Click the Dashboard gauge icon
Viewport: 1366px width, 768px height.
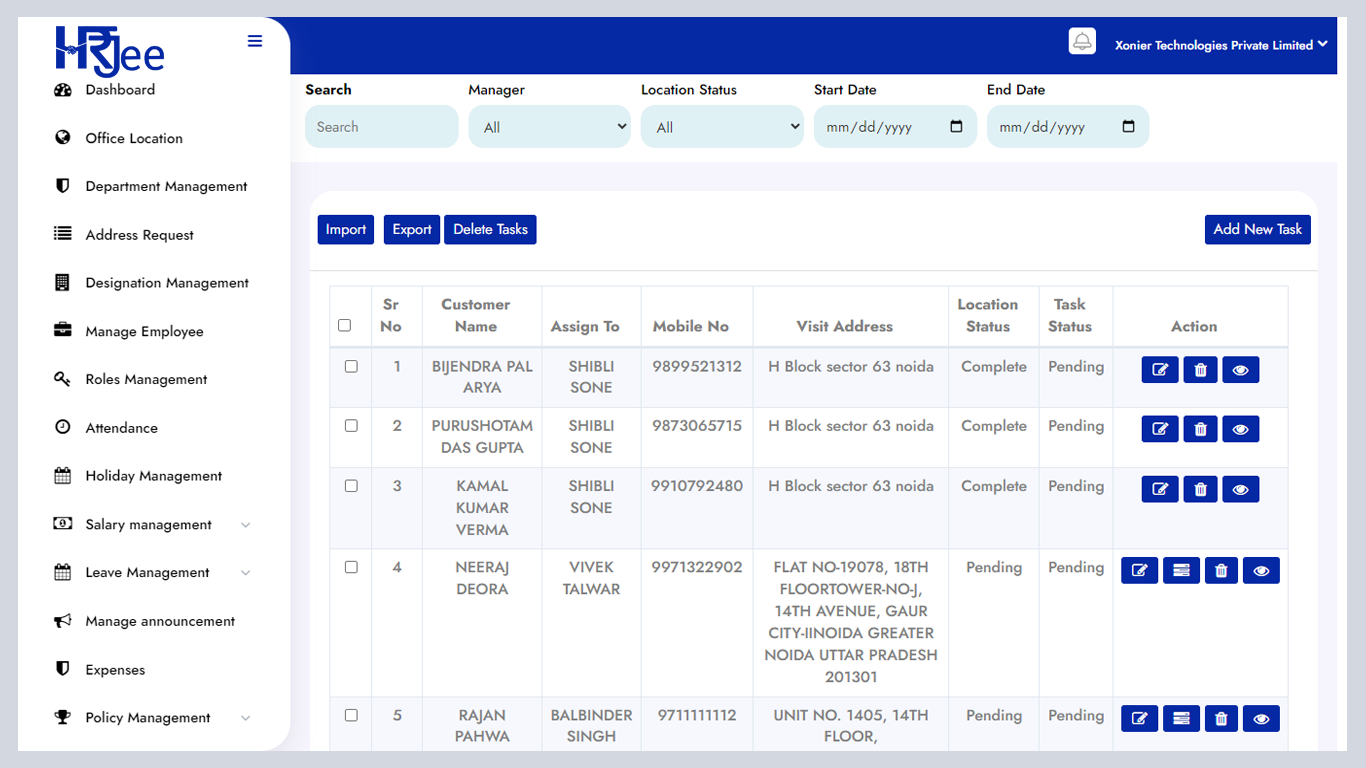pyautogui.click(x=63, y=90)
